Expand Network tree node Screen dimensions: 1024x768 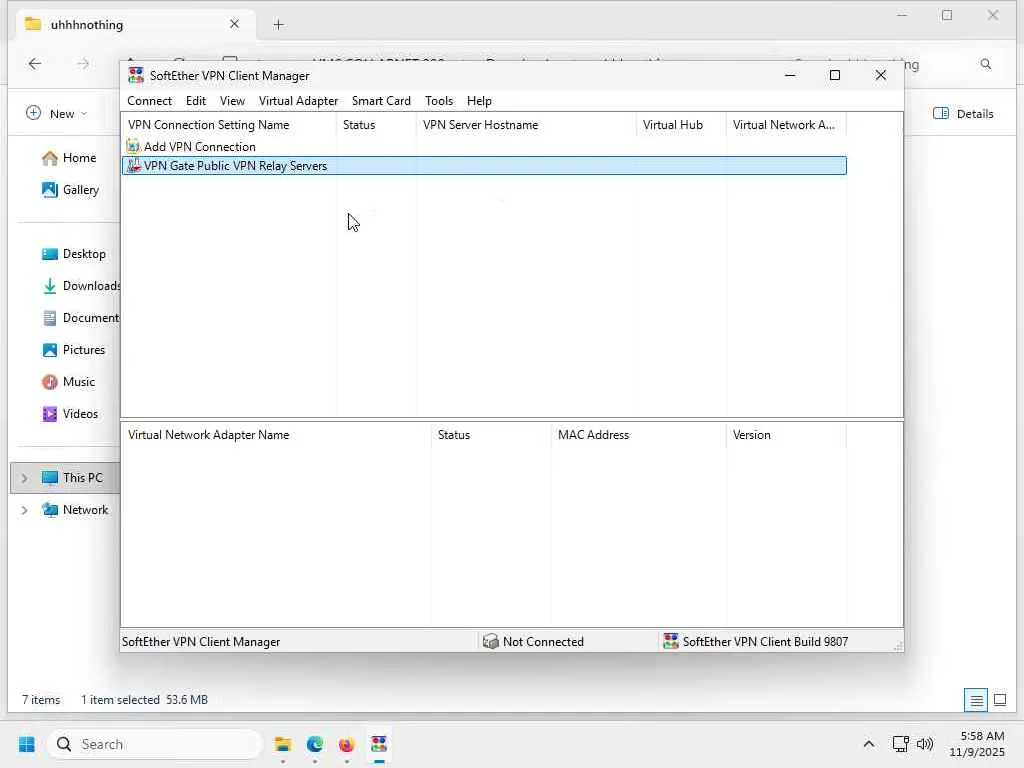(x=24, y=510)
